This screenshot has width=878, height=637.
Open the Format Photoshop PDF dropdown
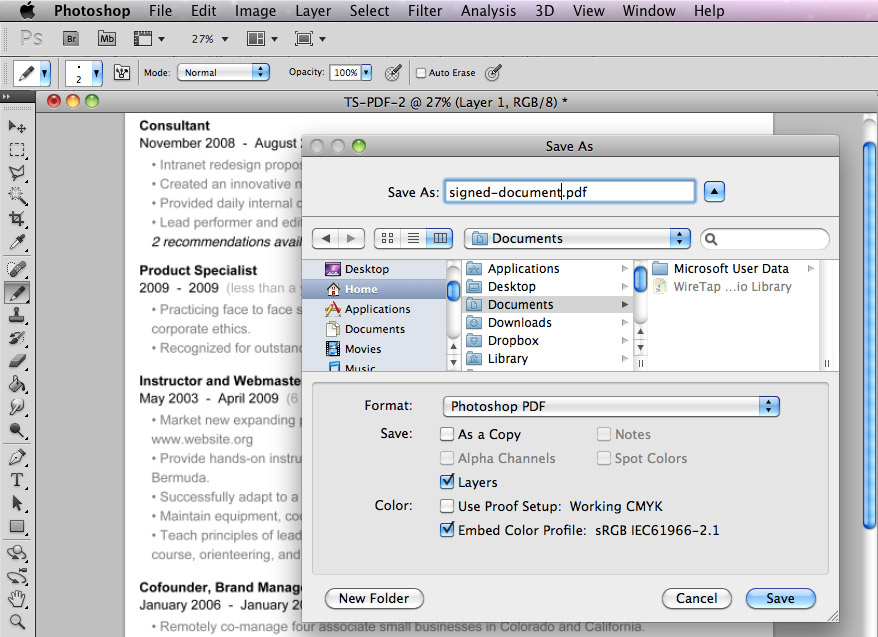[x=611, y=406]
